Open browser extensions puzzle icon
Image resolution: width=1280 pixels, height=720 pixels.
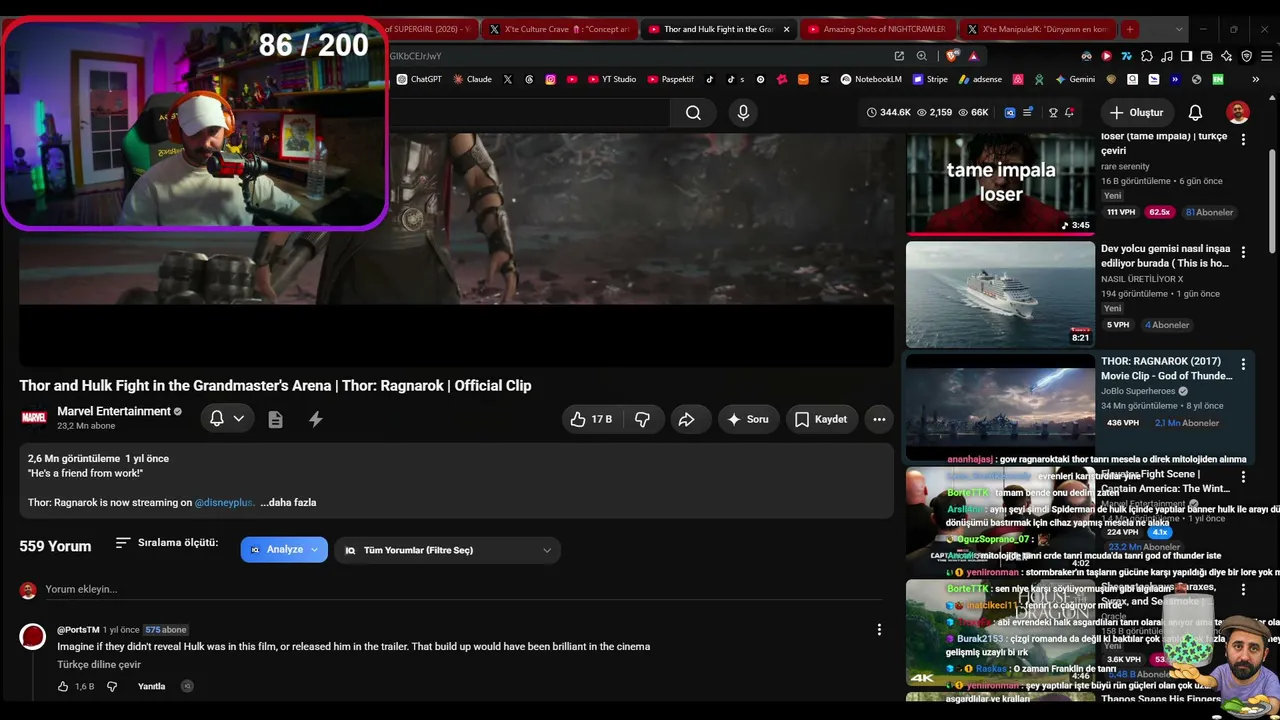(1147, 56)
